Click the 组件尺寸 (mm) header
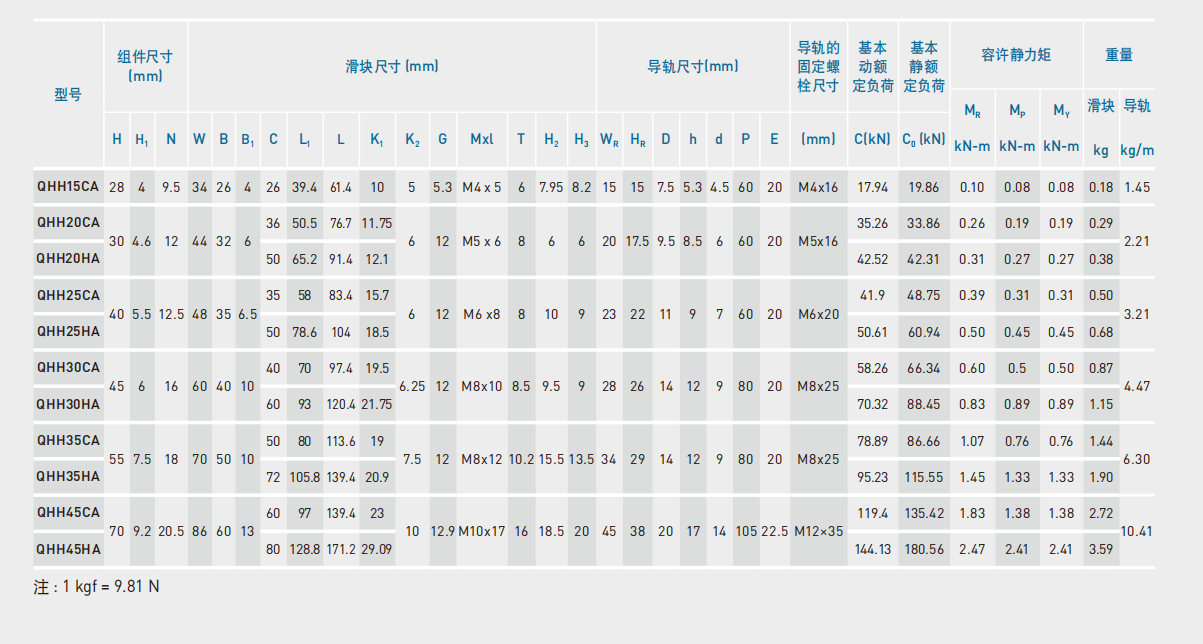 point(146,66)
